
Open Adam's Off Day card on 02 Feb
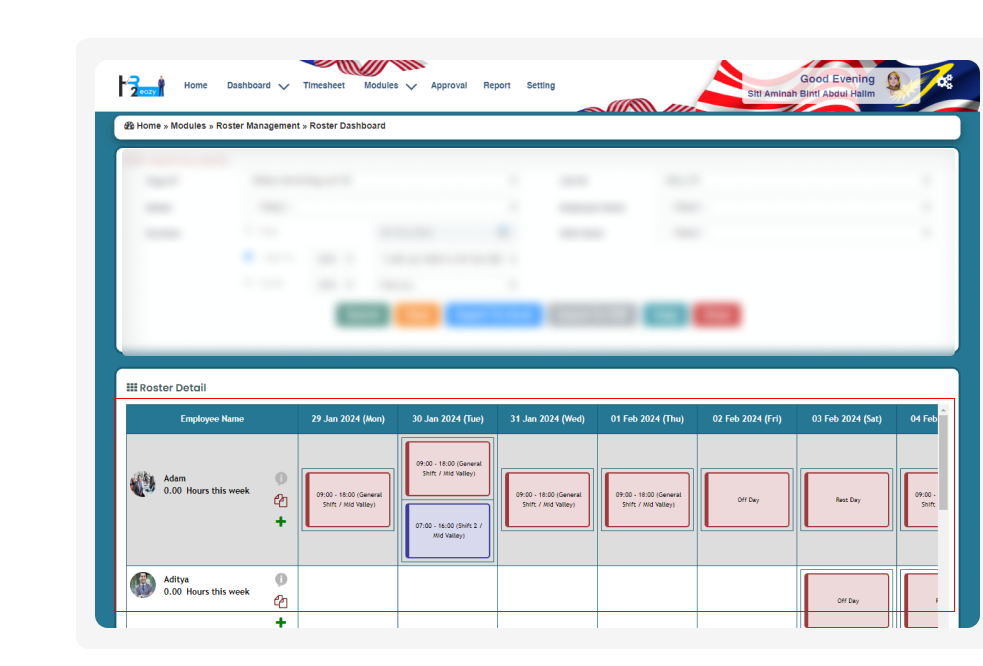[x=747, y=499]
